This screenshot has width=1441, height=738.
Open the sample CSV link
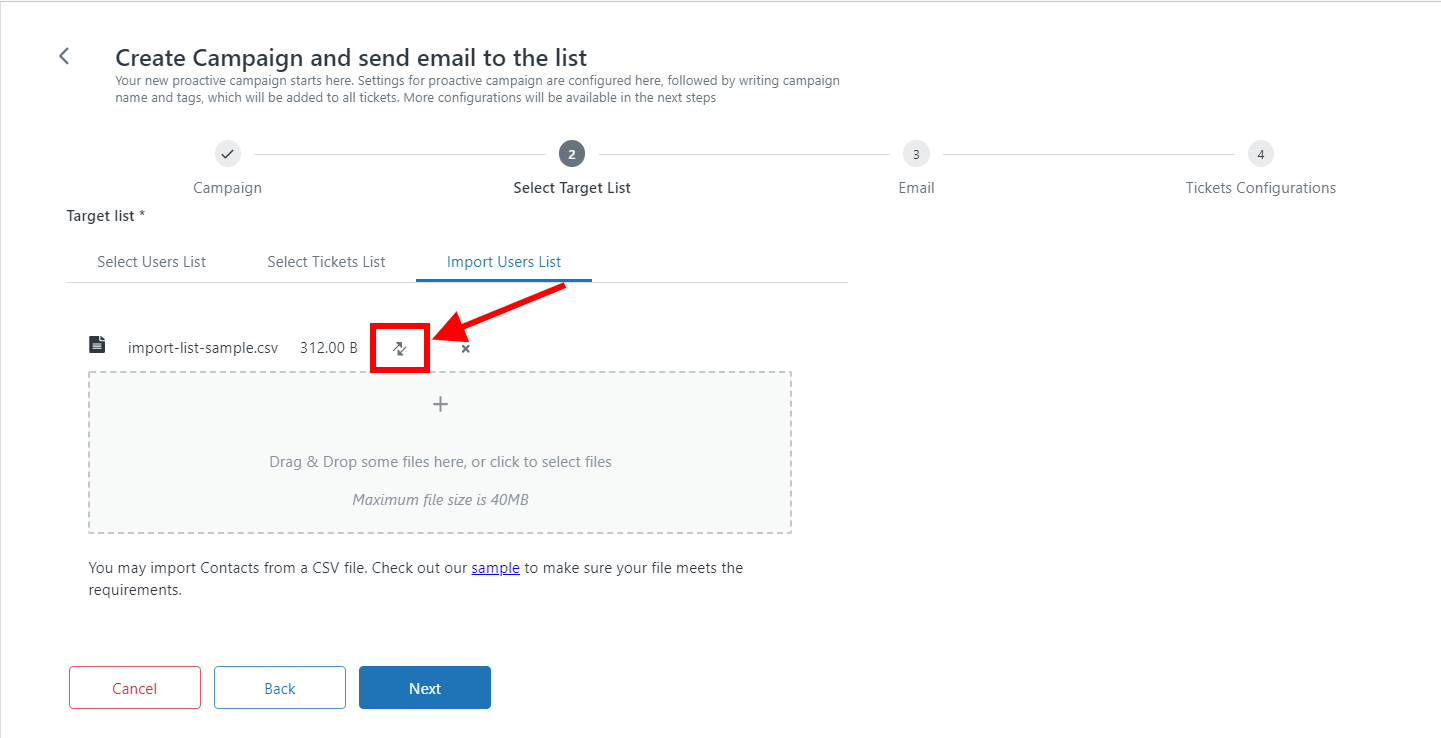tap(496, 568)
